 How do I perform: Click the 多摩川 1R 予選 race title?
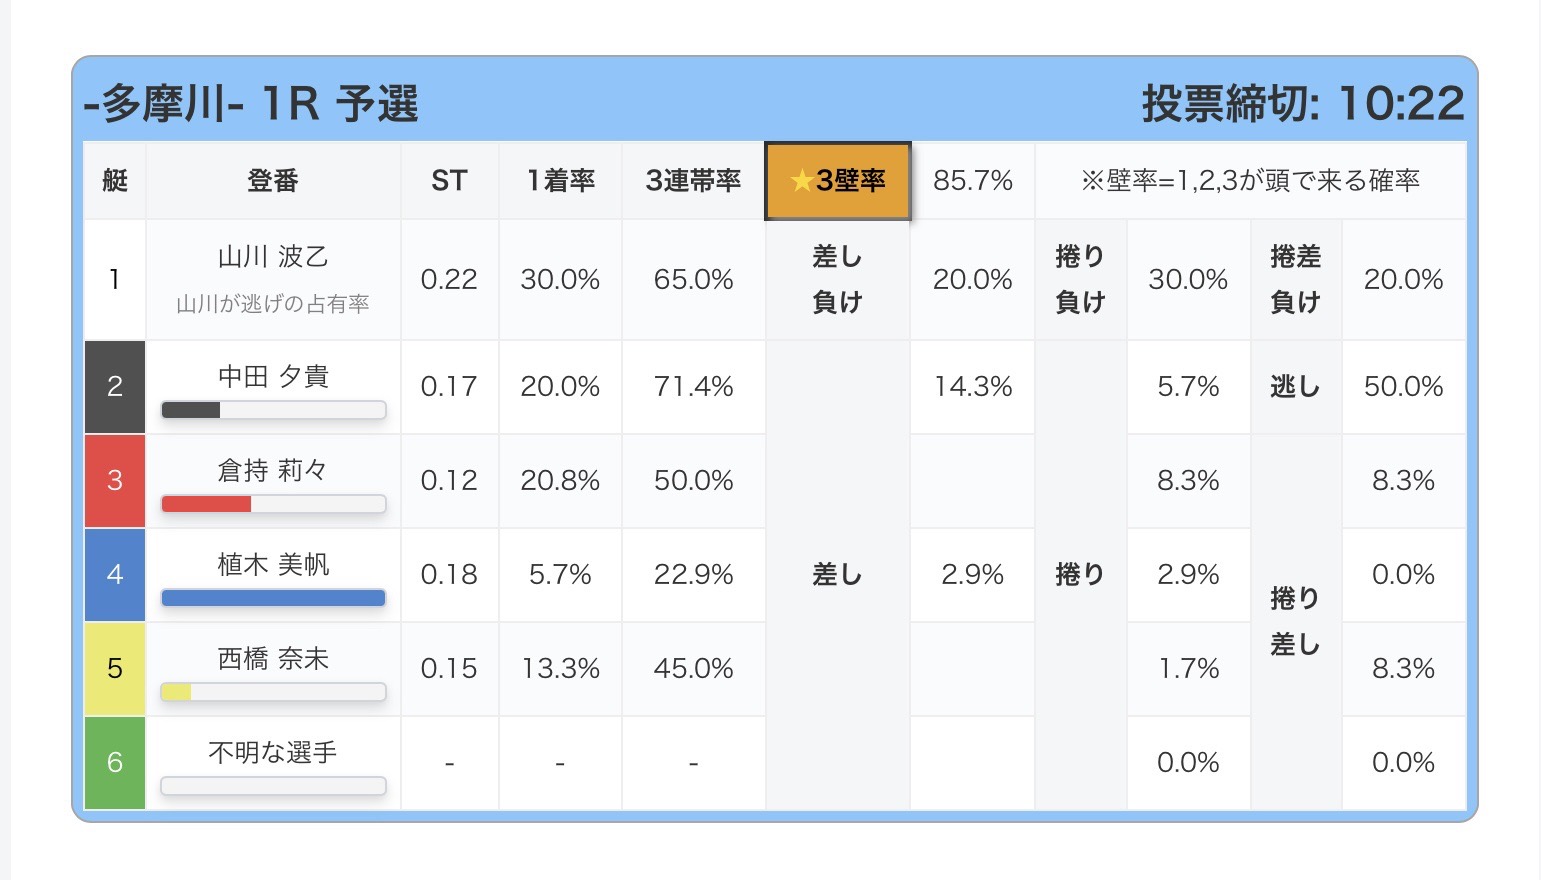click(251, 104)
